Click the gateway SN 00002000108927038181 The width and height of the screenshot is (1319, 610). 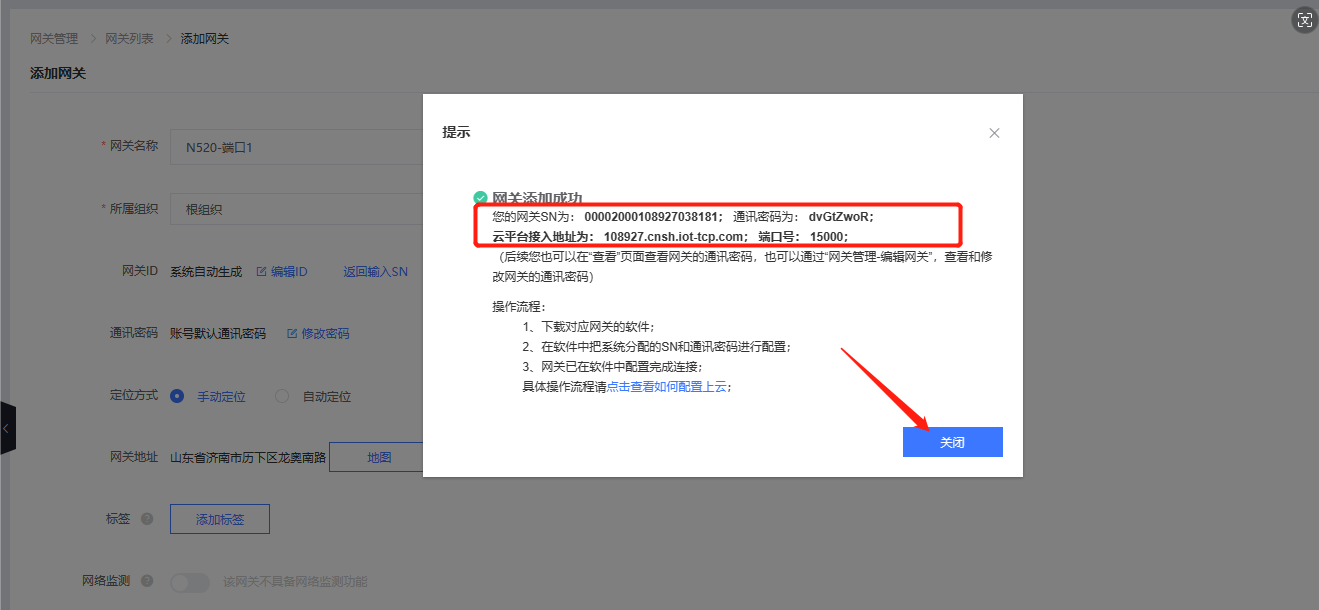(652, 217)
